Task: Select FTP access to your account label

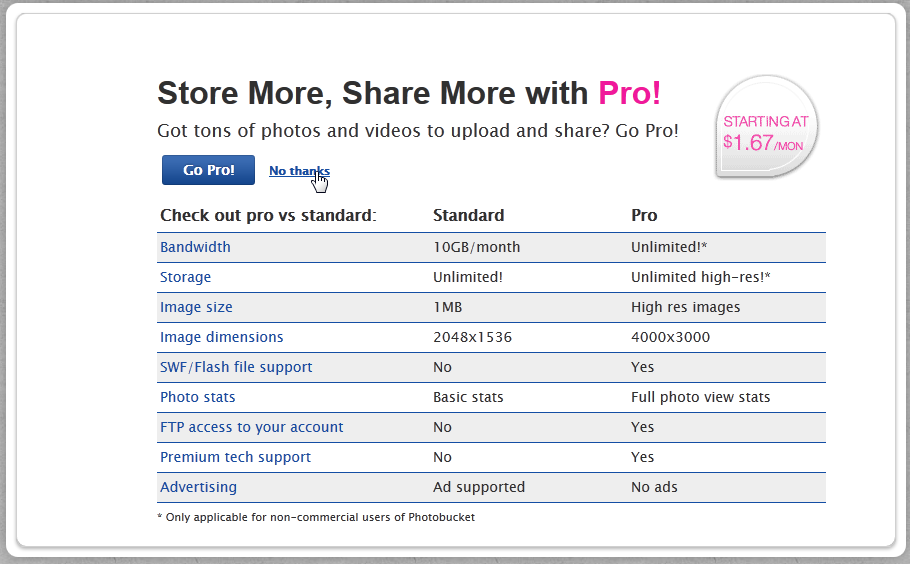Action: [x=251, y=427]
